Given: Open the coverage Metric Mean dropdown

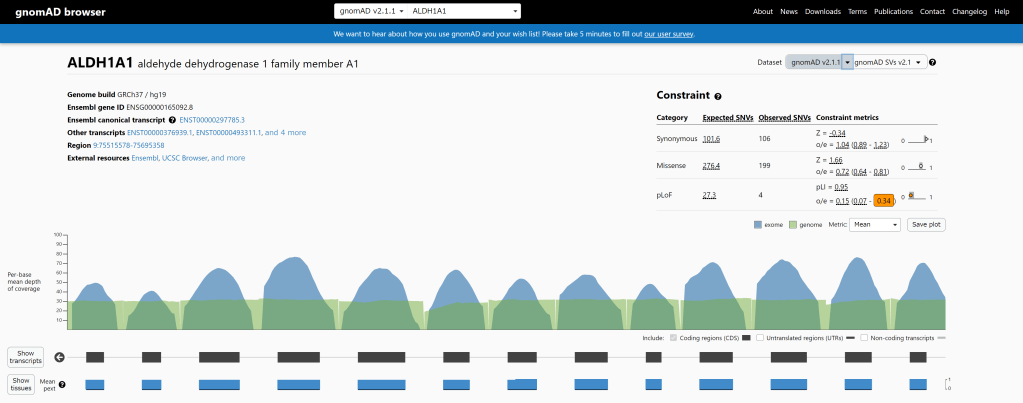Looking at the screenshot, I should coord(874,225).
